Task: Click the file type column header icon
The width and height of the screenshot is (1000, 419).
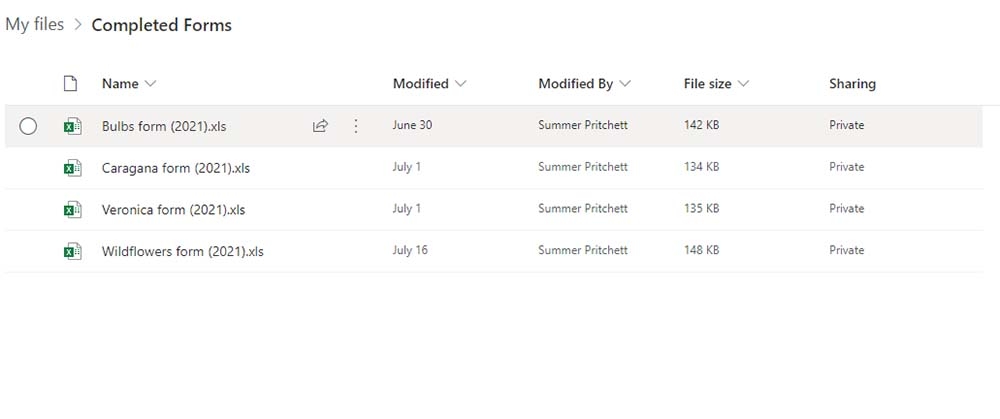Action: [x=70, y=84]
